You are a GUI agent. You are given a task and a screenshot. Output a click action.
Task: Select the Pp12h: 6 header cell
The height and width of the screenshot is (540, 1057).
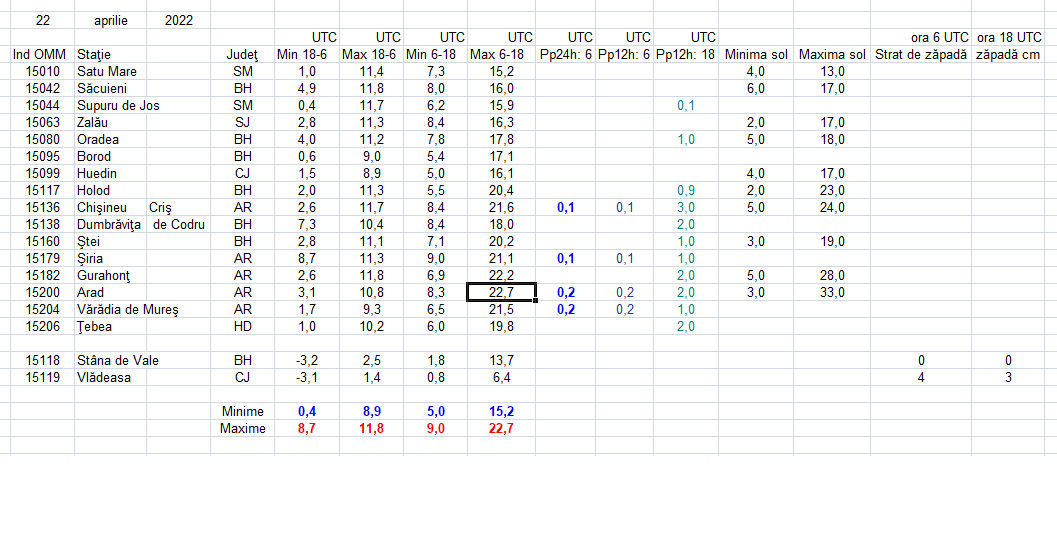point(624,55)
